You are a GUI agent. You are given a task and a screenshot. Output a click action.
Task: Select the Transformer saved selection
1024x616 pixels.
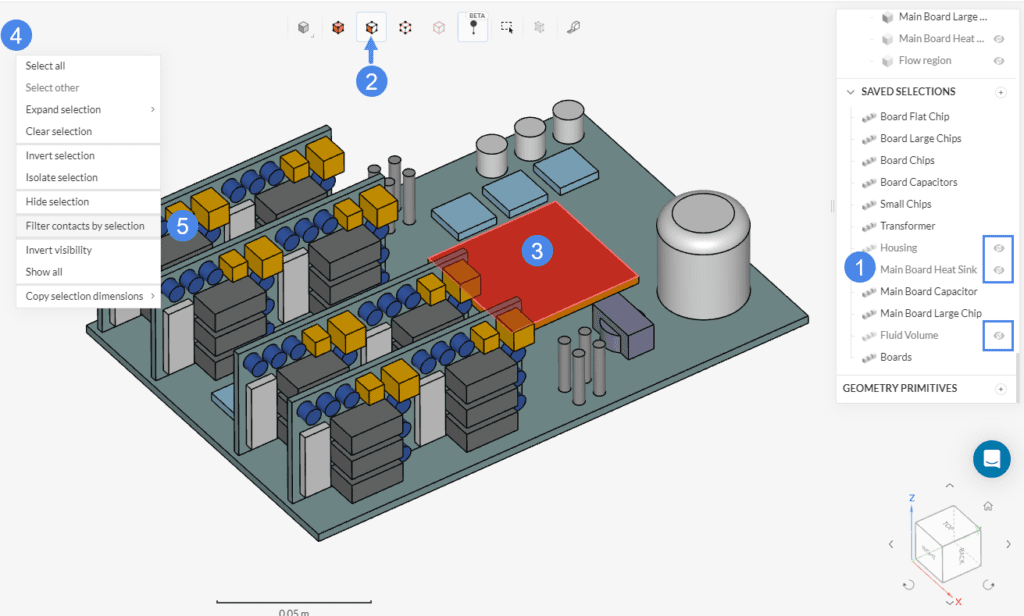click(x=910, y=225)
